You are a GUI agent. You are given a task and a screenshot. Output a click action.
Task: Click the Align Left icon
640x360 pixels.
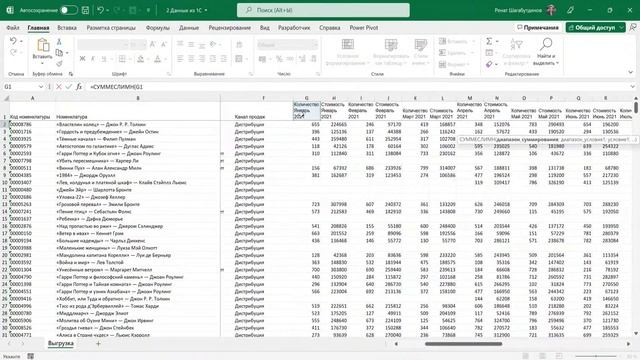tap(180, 59)
